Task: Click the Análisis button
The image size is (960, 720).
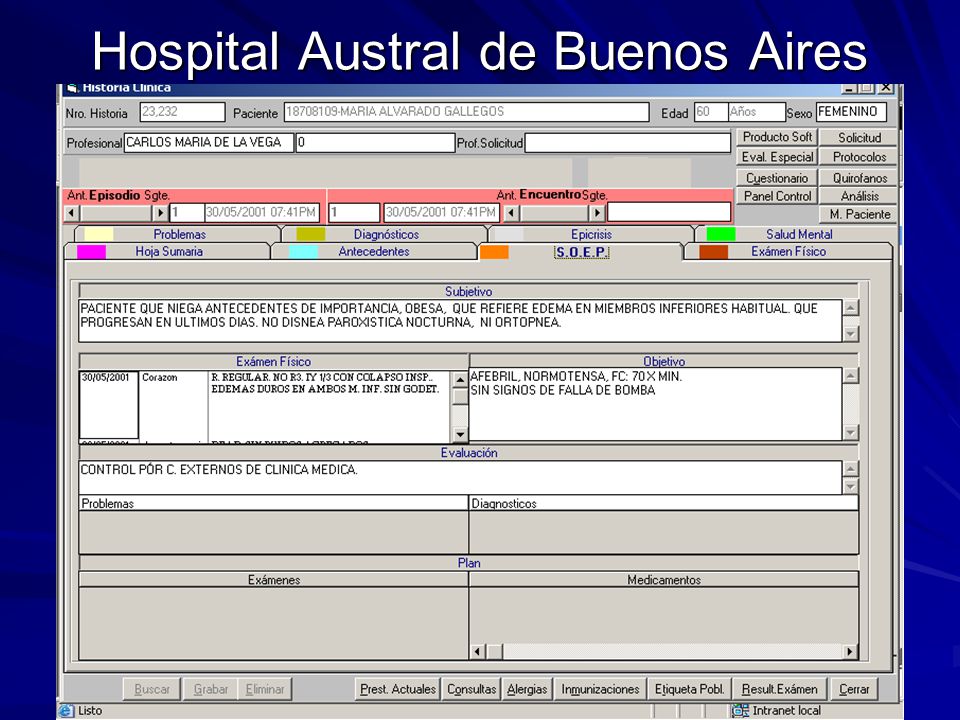Action: [859, 196]
